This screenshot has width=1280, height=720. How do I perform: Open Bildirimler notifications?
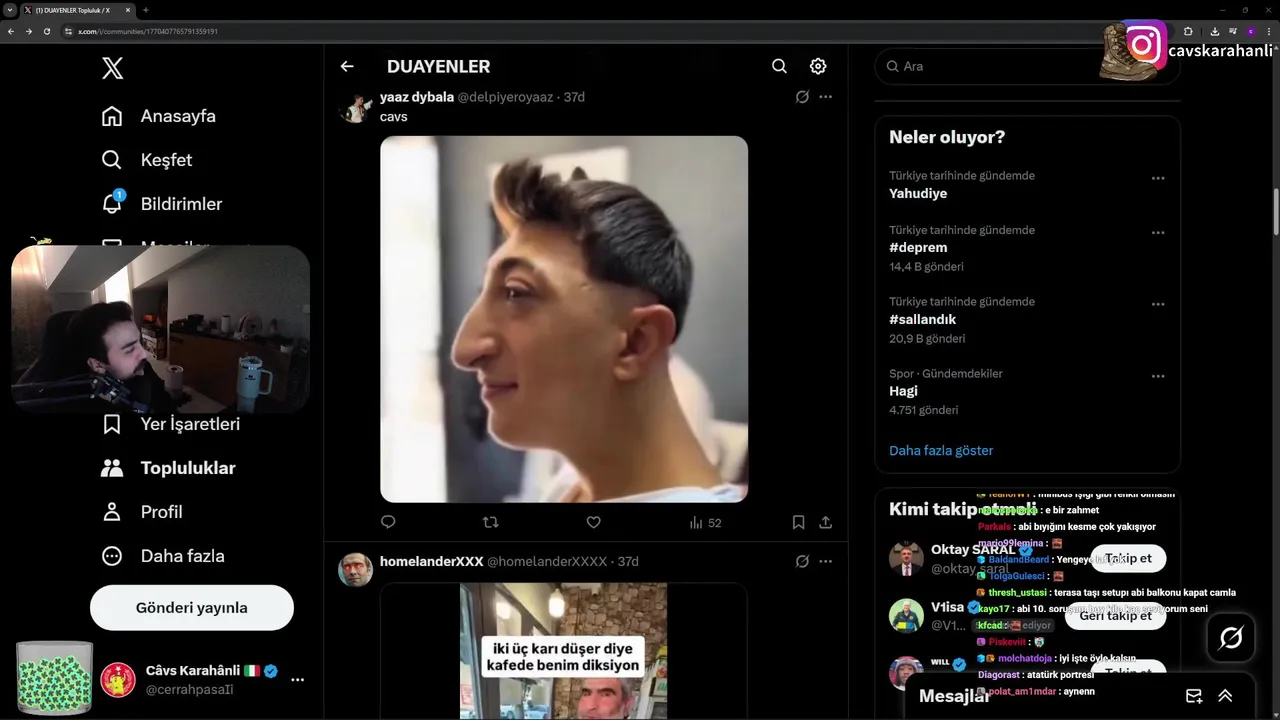click(162, 204)
